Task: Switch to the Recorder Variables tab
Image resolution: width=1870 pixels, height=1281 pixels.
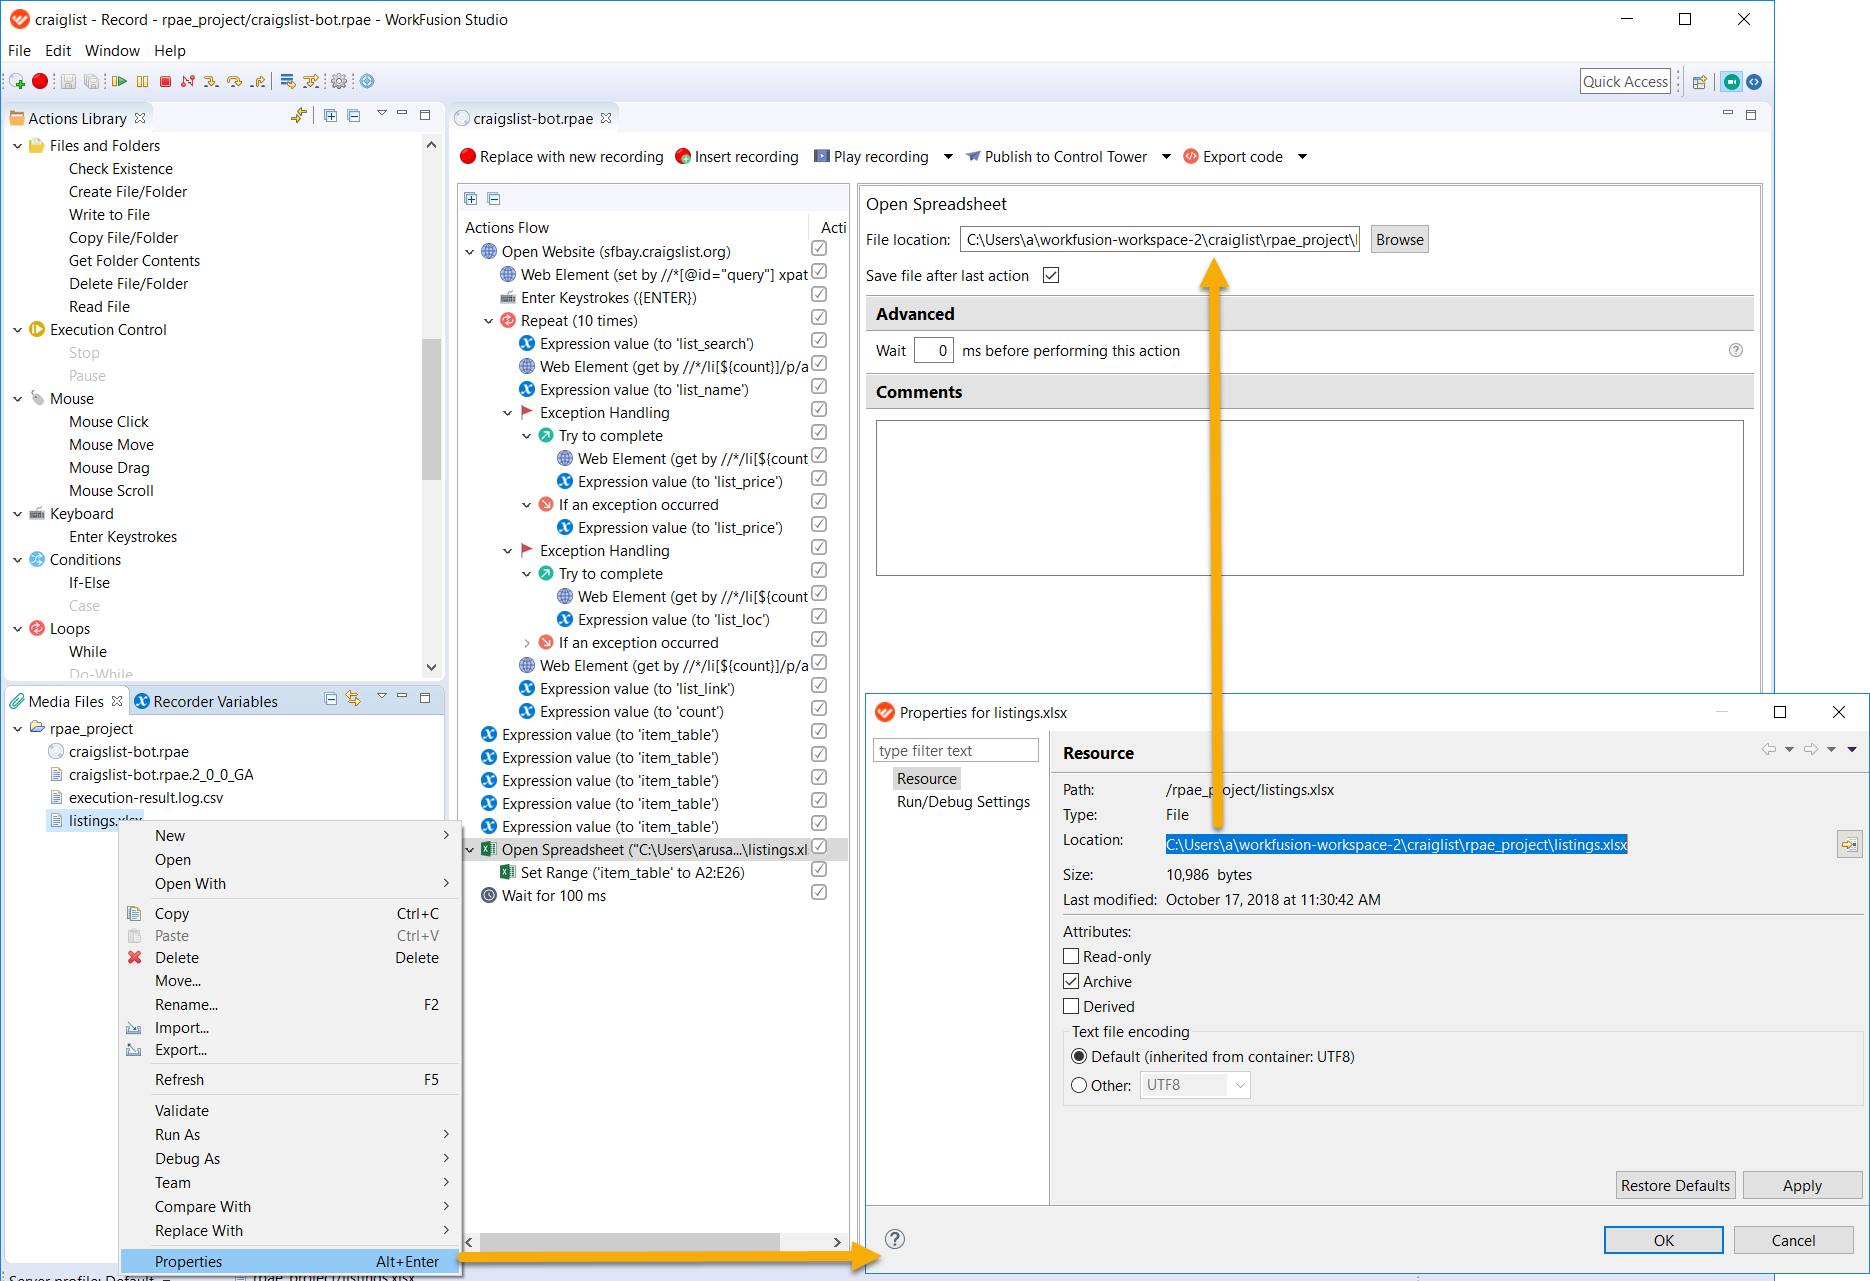Action: pos(206,701)
